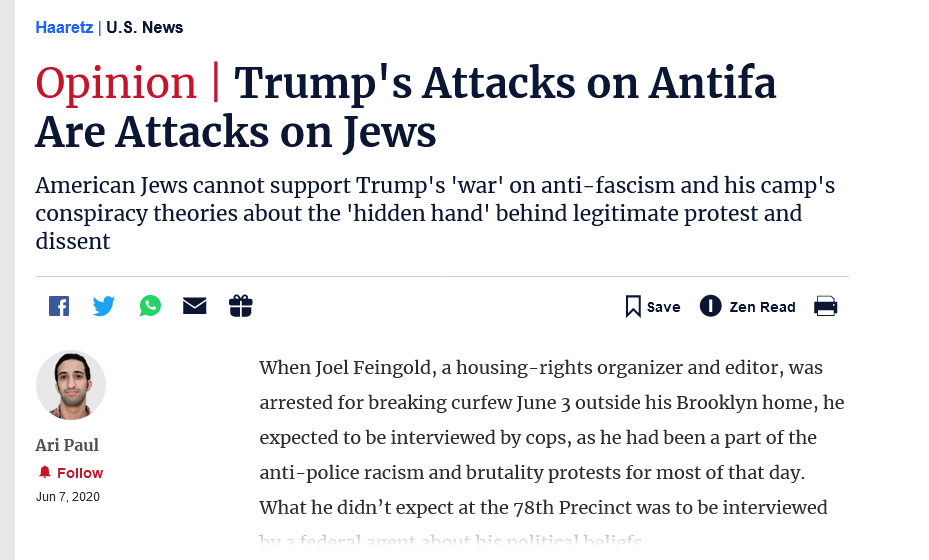Share article on Facebook
929x560 pixels.
(59, 306)
